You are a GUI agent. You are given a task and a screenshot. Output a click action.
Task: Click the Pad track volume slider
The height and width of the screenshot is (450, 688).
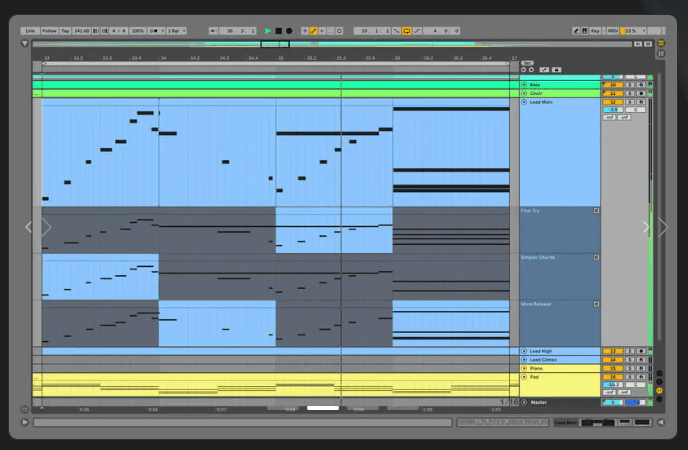613,385
